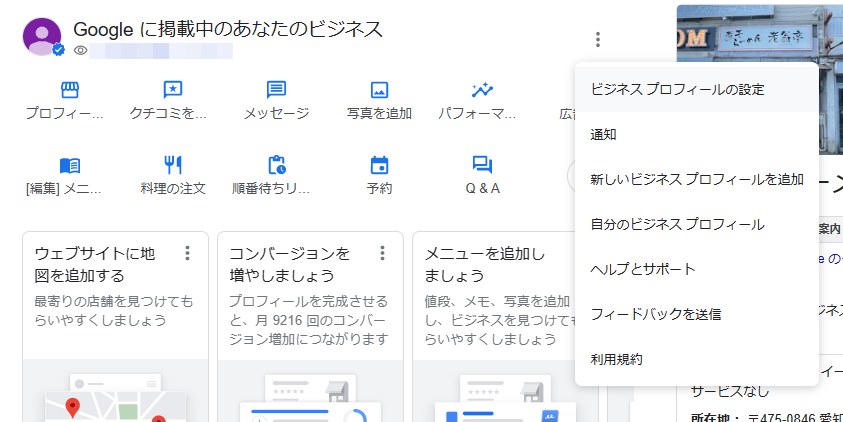843x422 pixels.
Task: Click the 順番待ちリ… waitlist icon
Action: click(276, 165)
